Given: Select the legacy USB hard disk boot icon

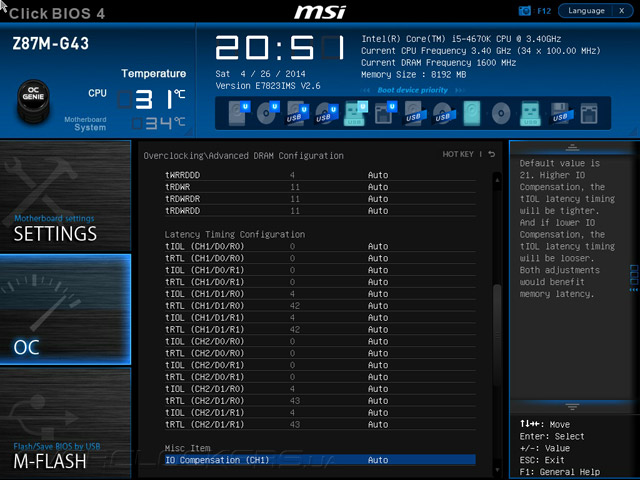Looking at the screenshot, I should coord(415,113).
